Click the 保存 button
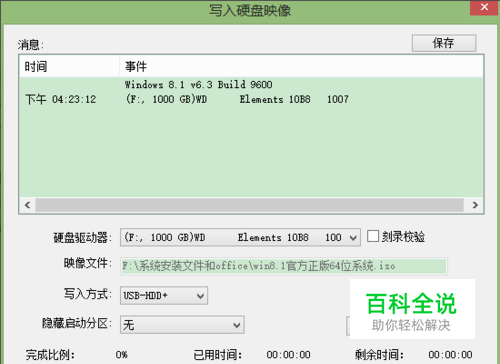The height and width of the screenshot is (364, 500). pyautogui.click(x=444, y=43)
